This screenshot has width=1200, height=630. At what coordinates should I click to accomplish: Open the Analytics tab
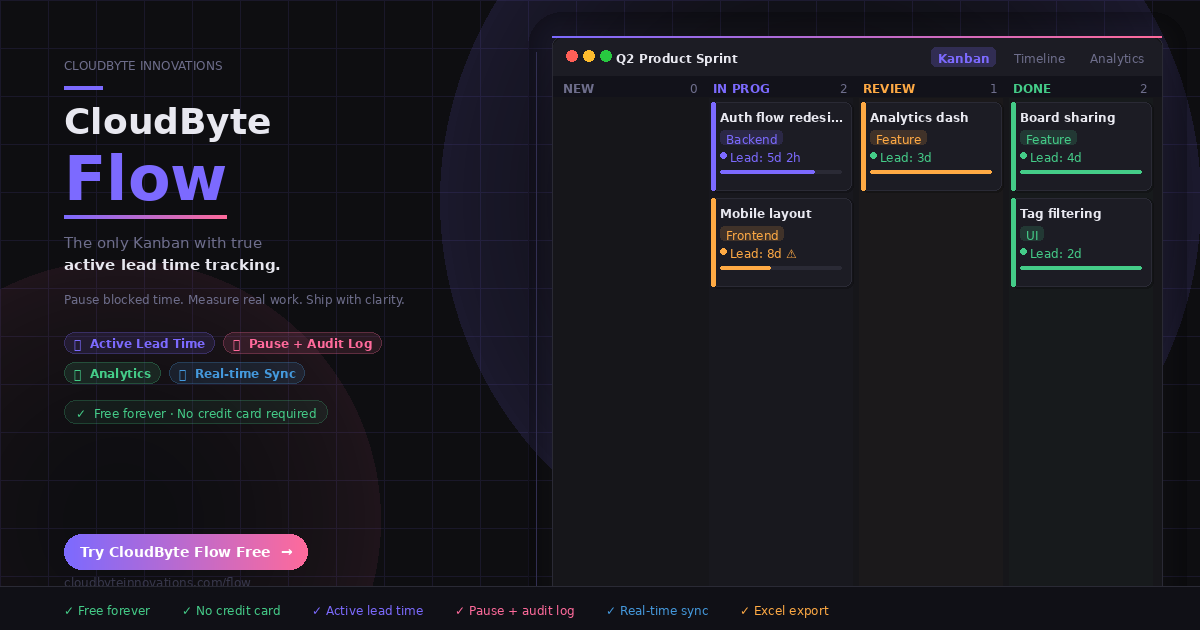tap(1117, 58)
